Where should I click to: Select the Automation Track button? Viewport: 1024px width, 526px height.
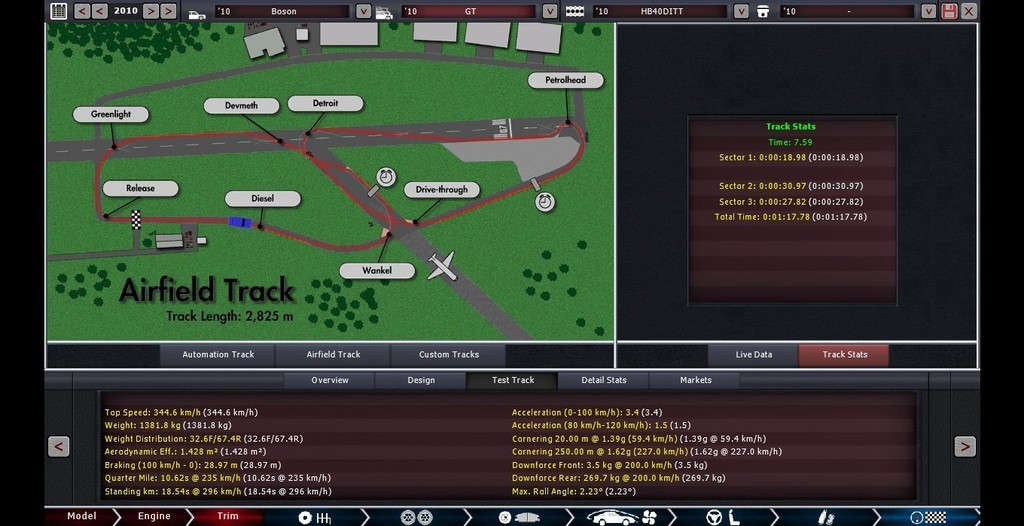click(x=218, y=354)
